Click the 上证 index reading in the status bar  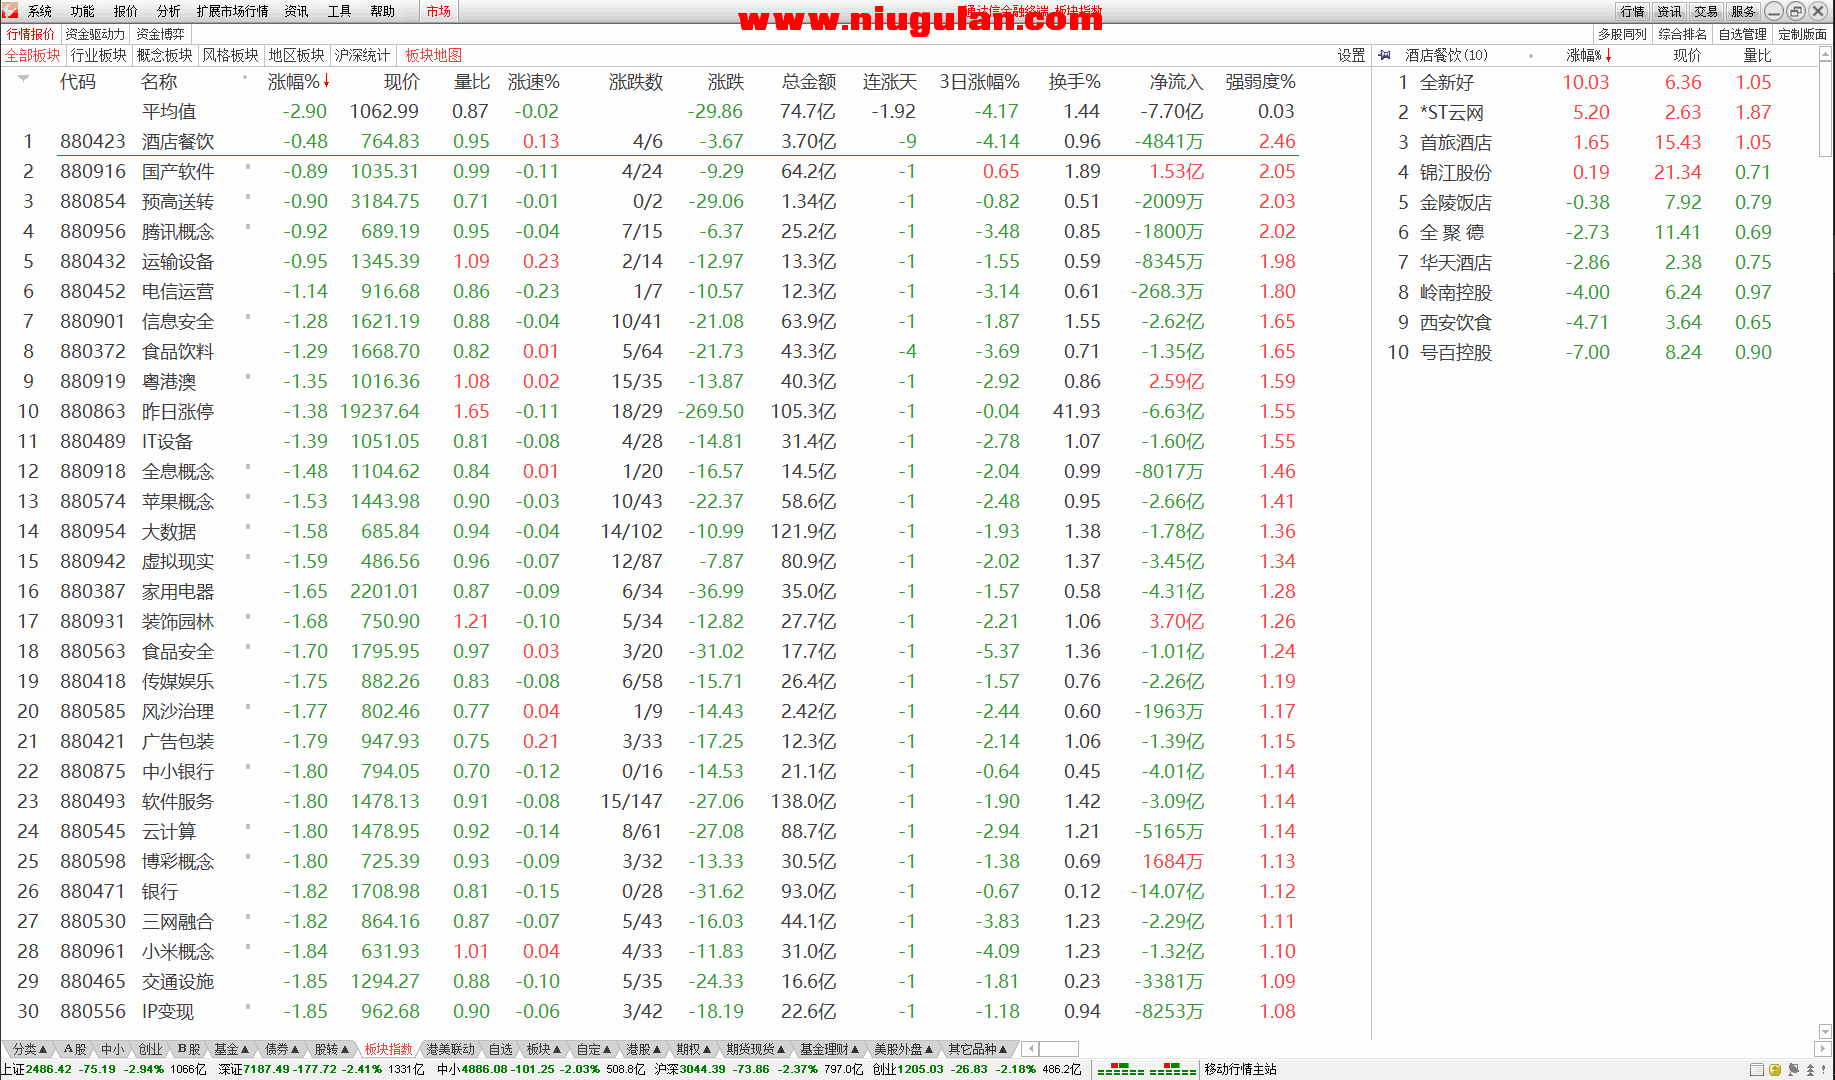click(104, 1070)
